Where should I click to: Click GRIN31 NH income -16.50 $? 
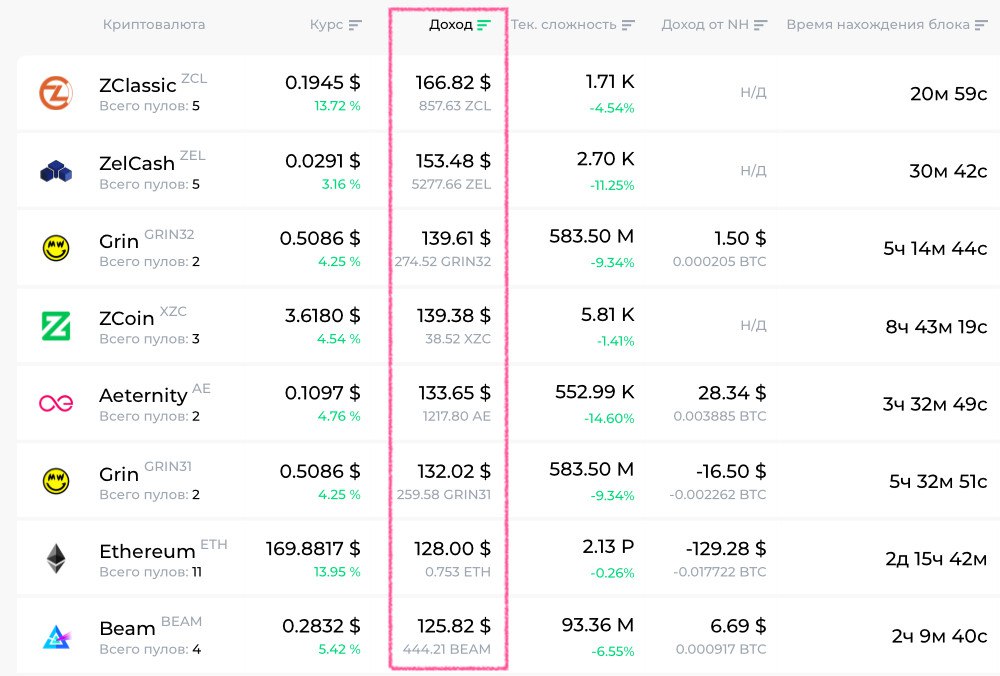tap(731, 471)
